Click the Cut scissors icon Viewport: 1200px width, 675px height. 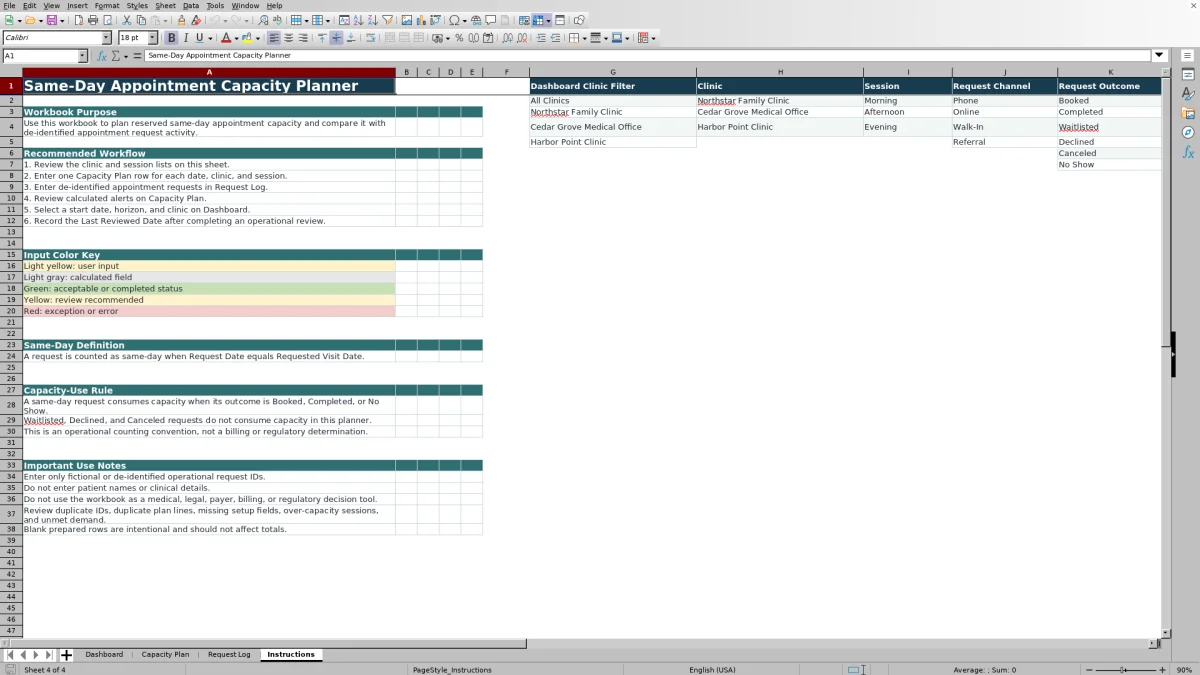(x=126, y=20)
